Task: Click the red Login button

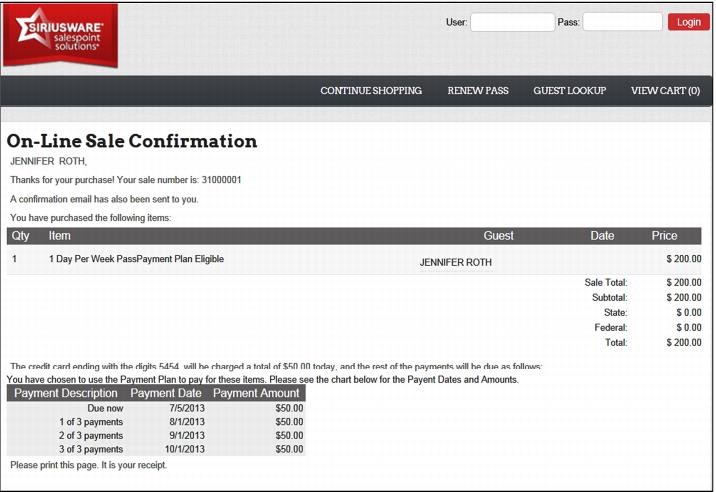Action: tap(689, 22)
